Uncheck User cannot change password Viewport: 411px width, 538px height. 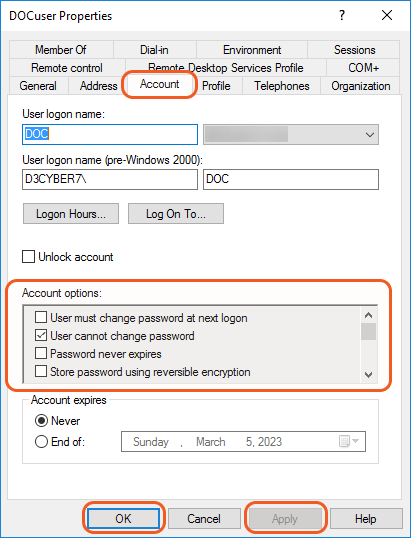pos(41,336)
